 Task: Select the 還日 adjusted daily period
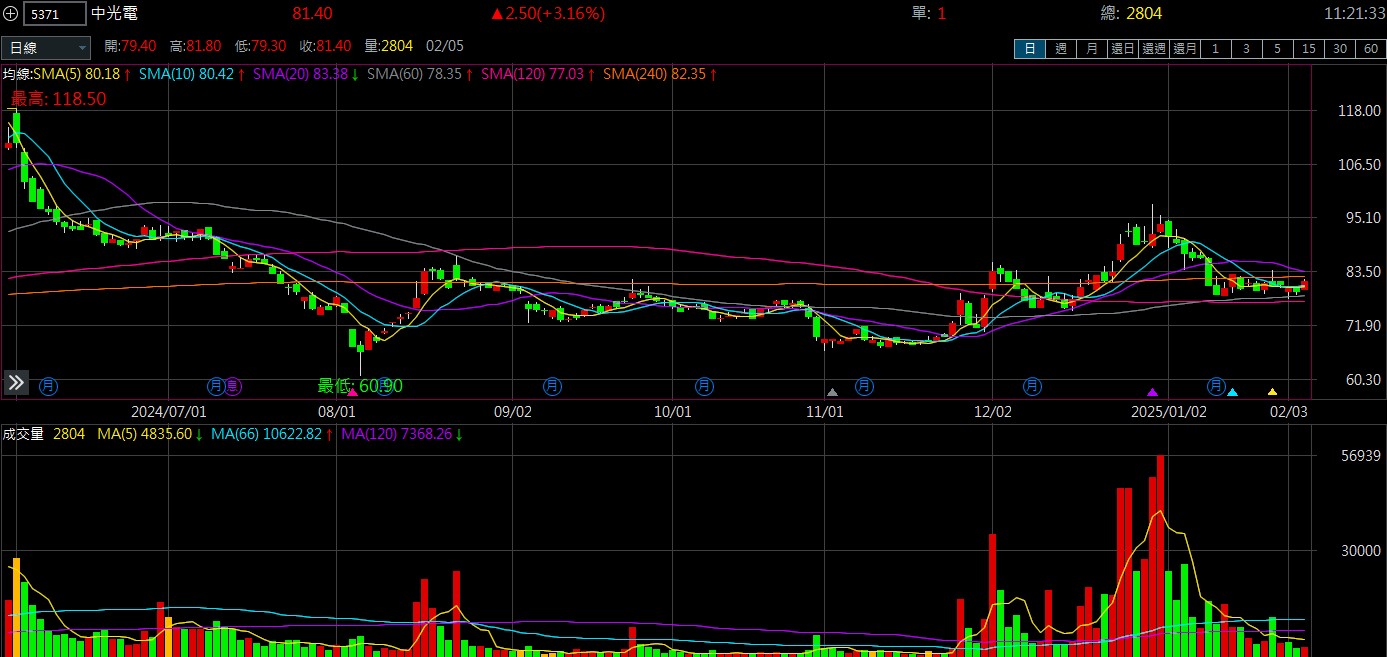pos(1123,48)
